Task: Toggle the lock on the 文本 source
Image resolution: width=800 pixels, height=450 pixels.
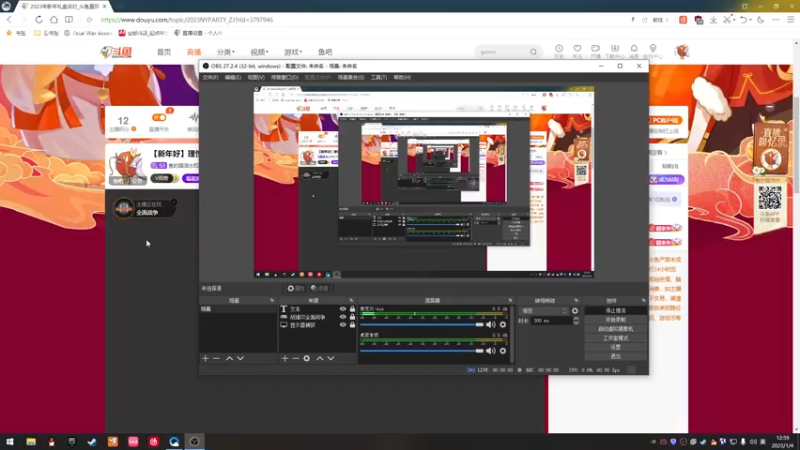Action: [352, 309]
